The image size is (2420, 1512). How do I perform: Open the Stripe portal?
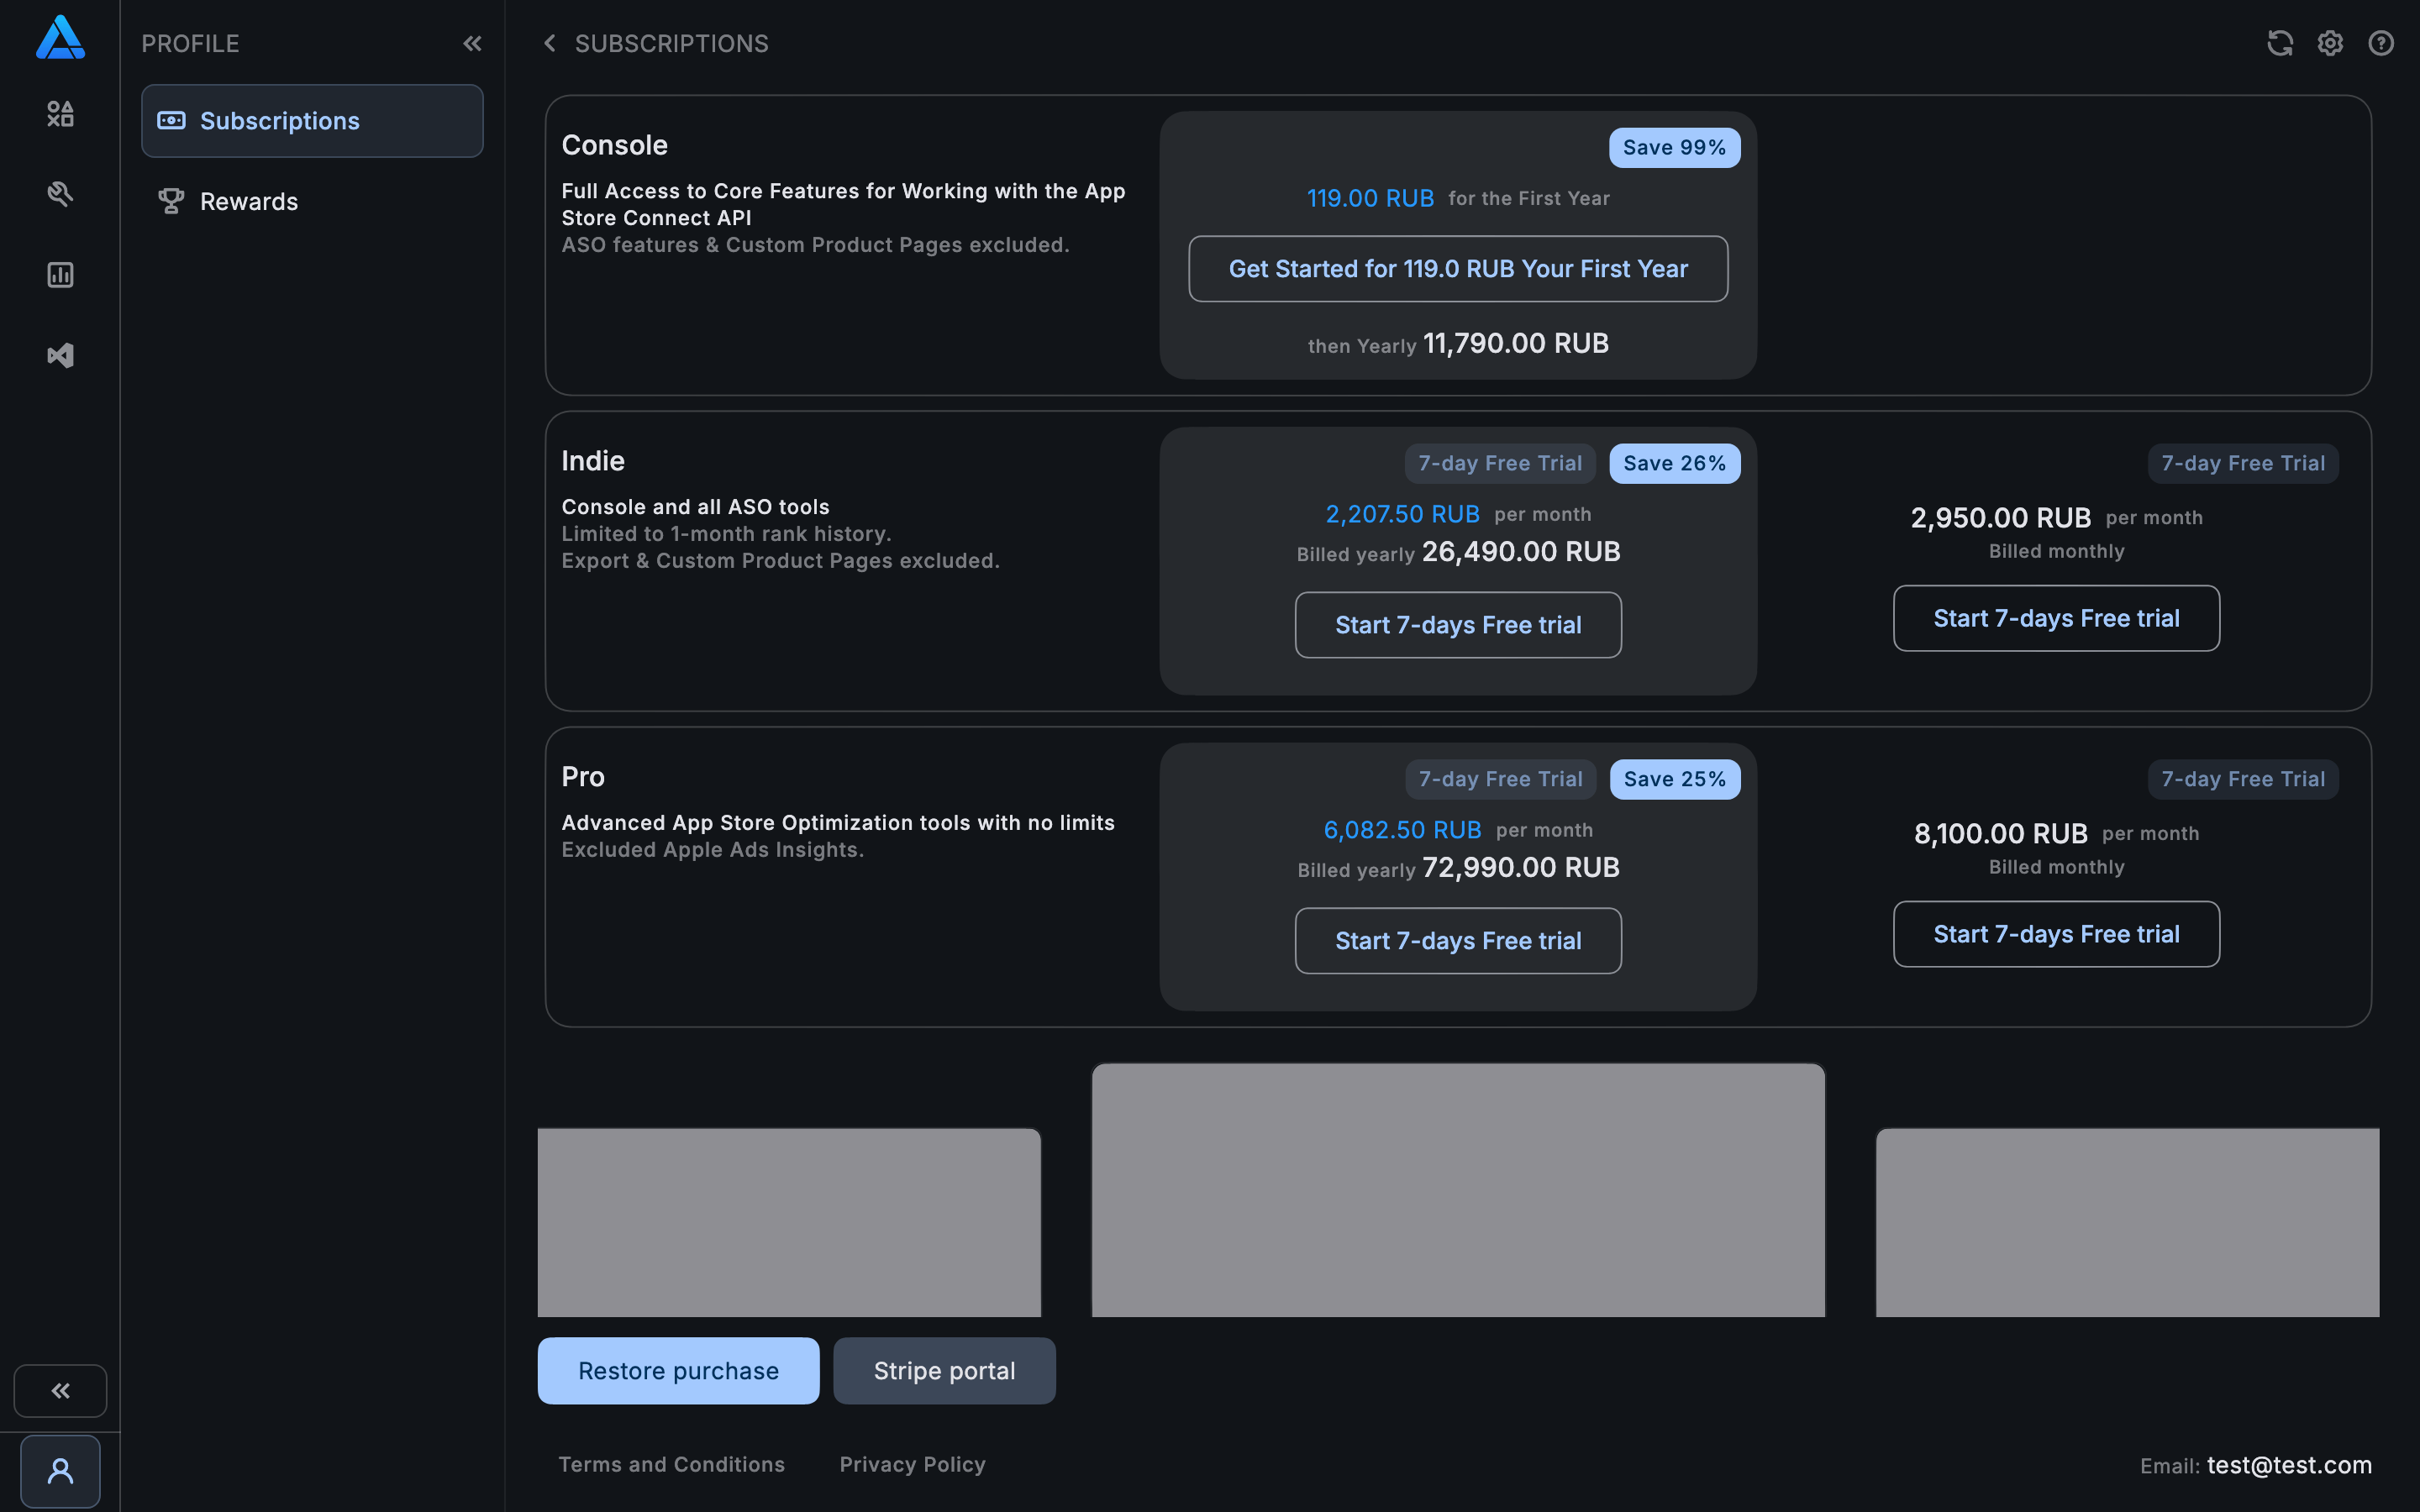(x=943, y=1370)
